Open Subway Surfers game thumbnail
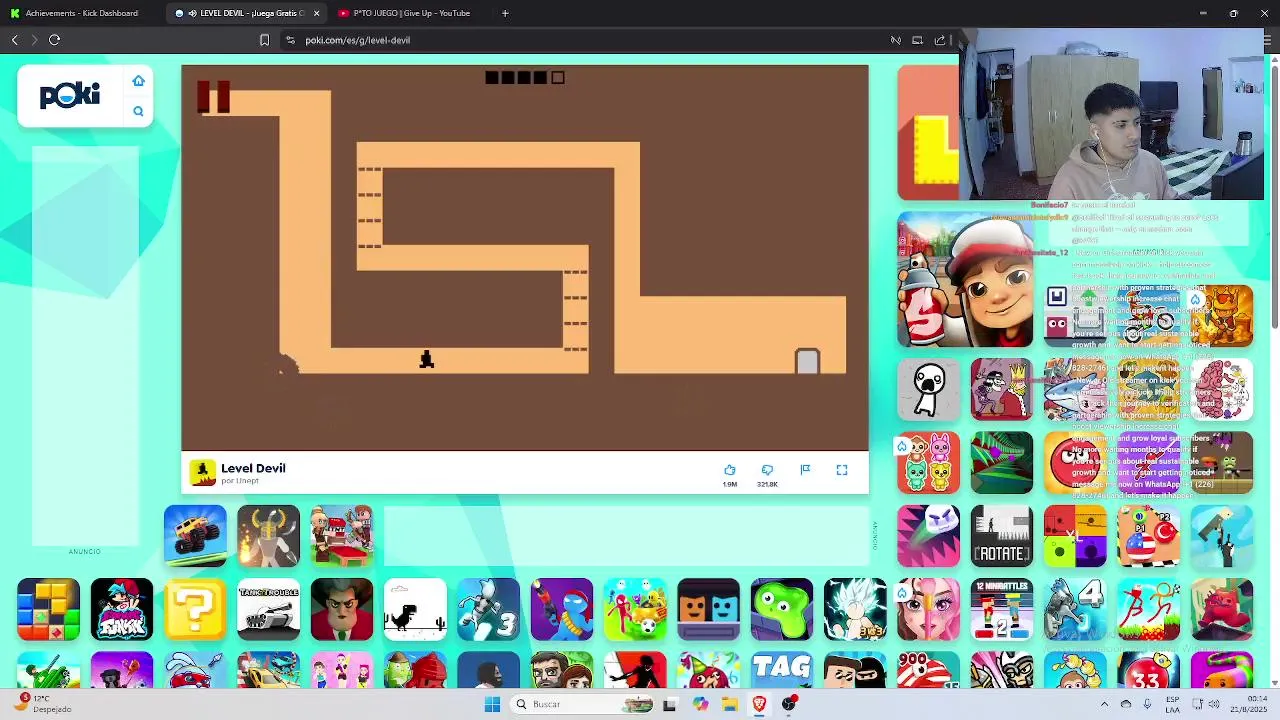The image size is (1280, 720). pyautogui.click(x=965, y=279)
